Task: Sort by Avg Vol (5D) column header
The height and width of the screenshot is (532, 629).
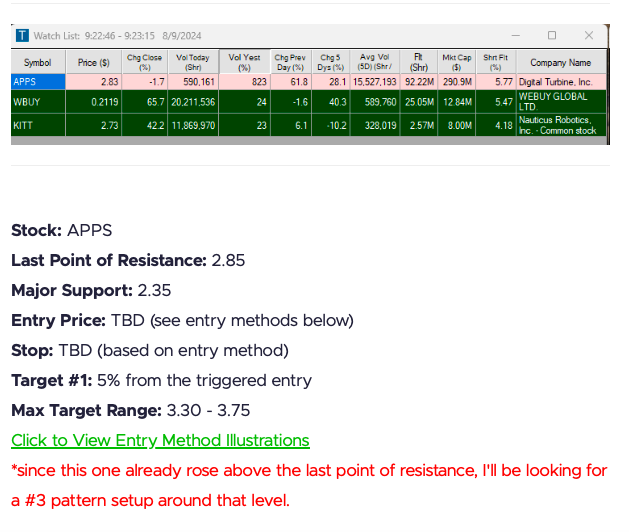Action: (x=375, y=63)
